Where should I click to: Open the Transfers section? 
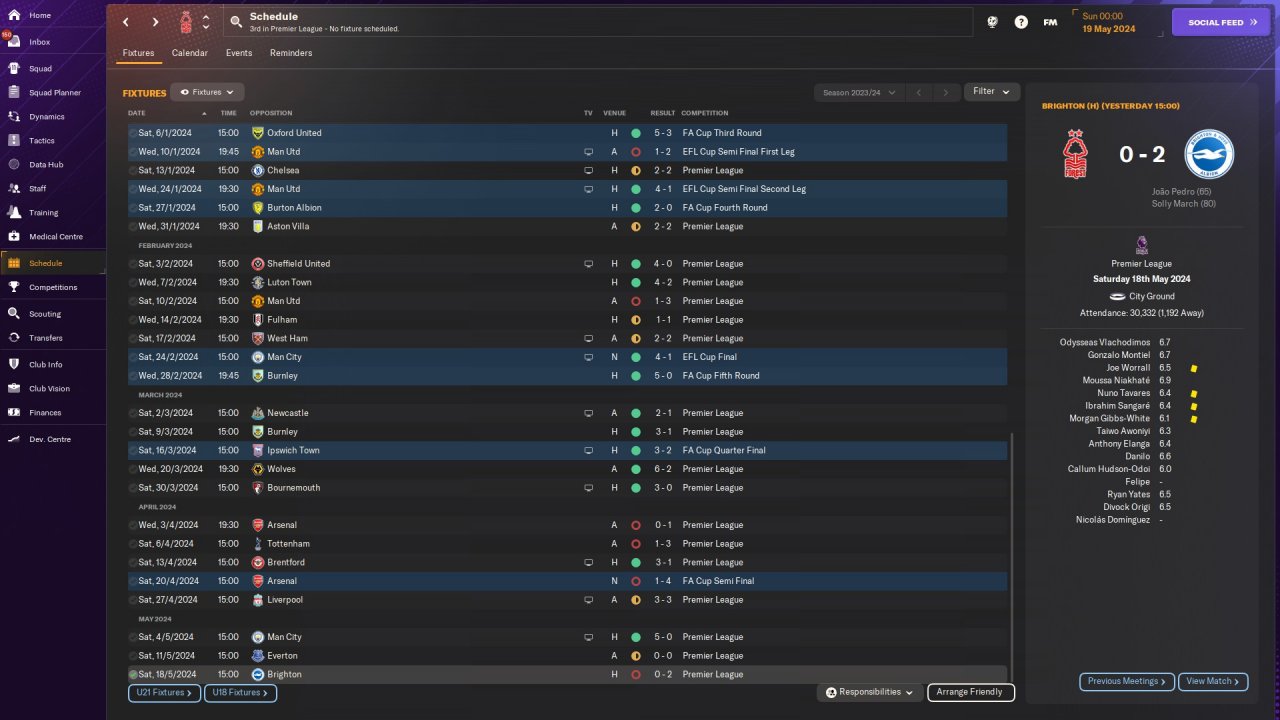pos(46,338)
